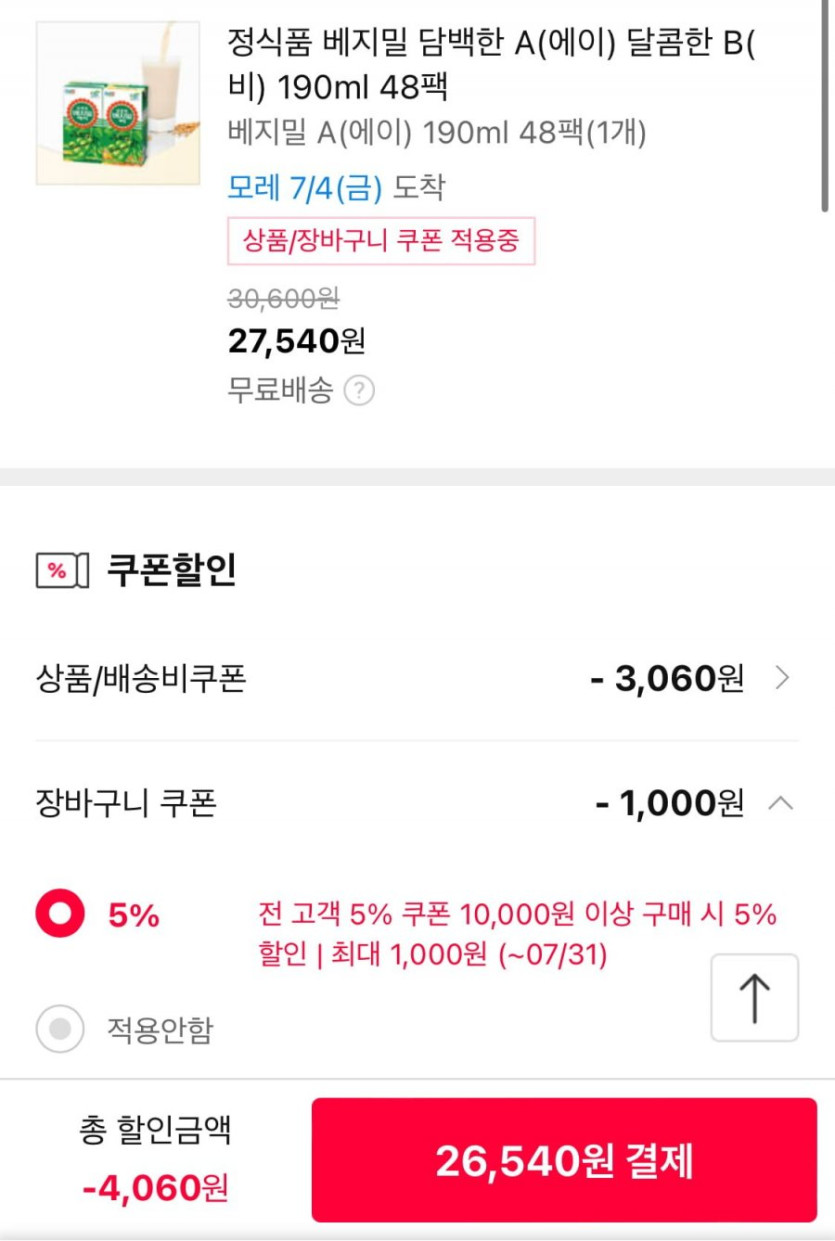Tap the 장바구니 쿠폰 row label
This screenshot has height=1241, width=835.
pos(126,803)
